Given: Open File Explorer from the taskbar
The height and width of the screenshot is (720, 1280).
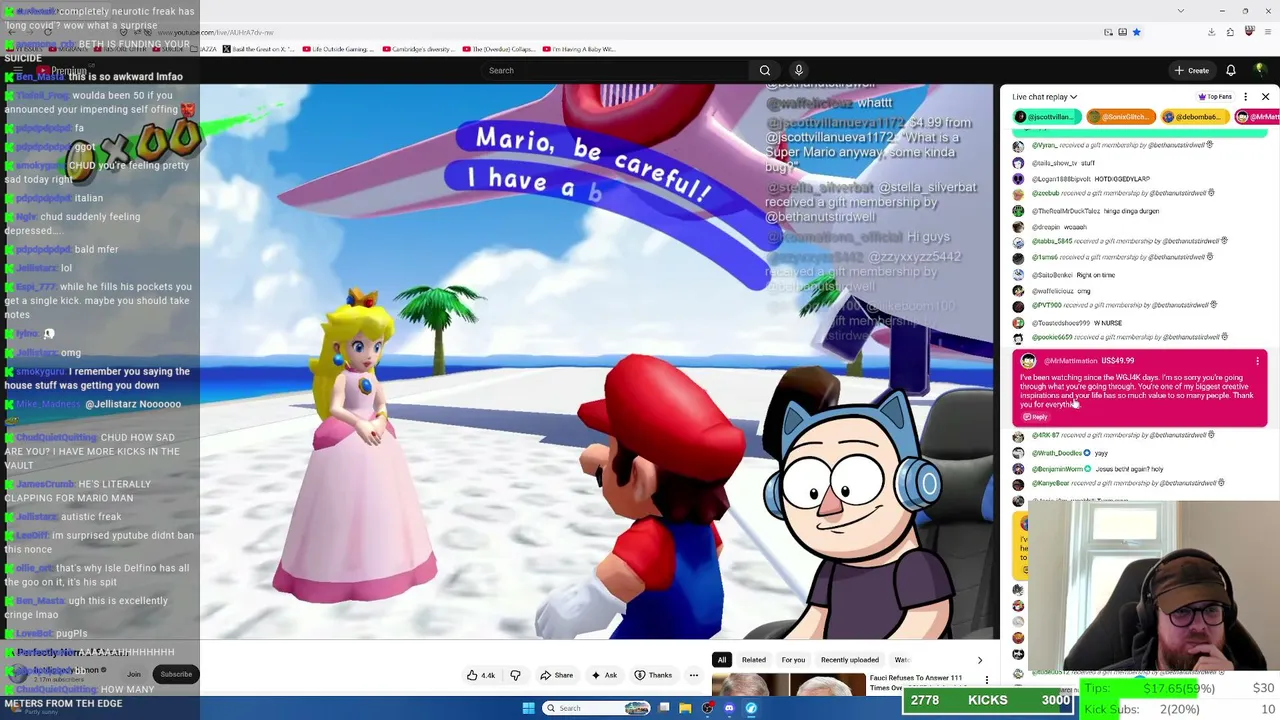Looking at the screenshot, I should [685, 708].
